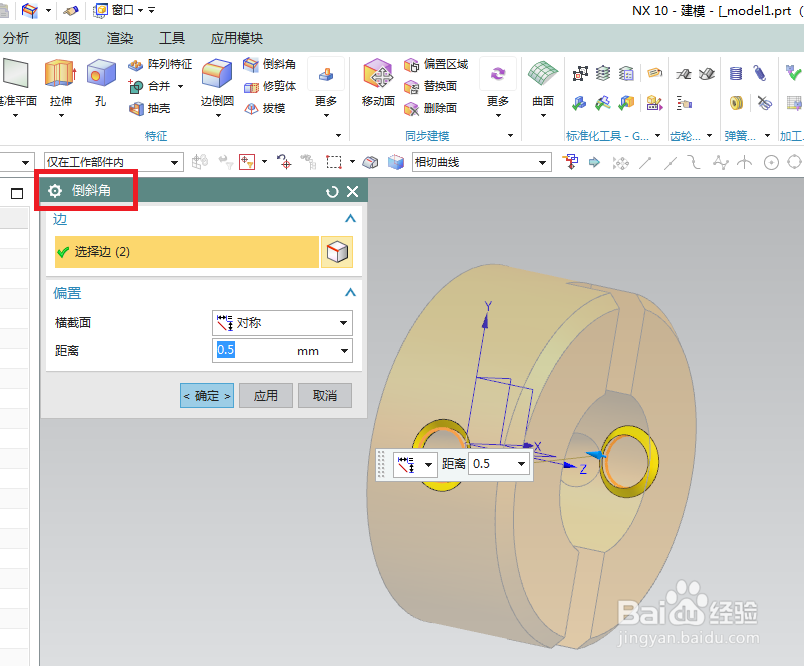Cancel the chamfer with 取消
Viewport: 804px width, 666px height.
tap(325, 396)
